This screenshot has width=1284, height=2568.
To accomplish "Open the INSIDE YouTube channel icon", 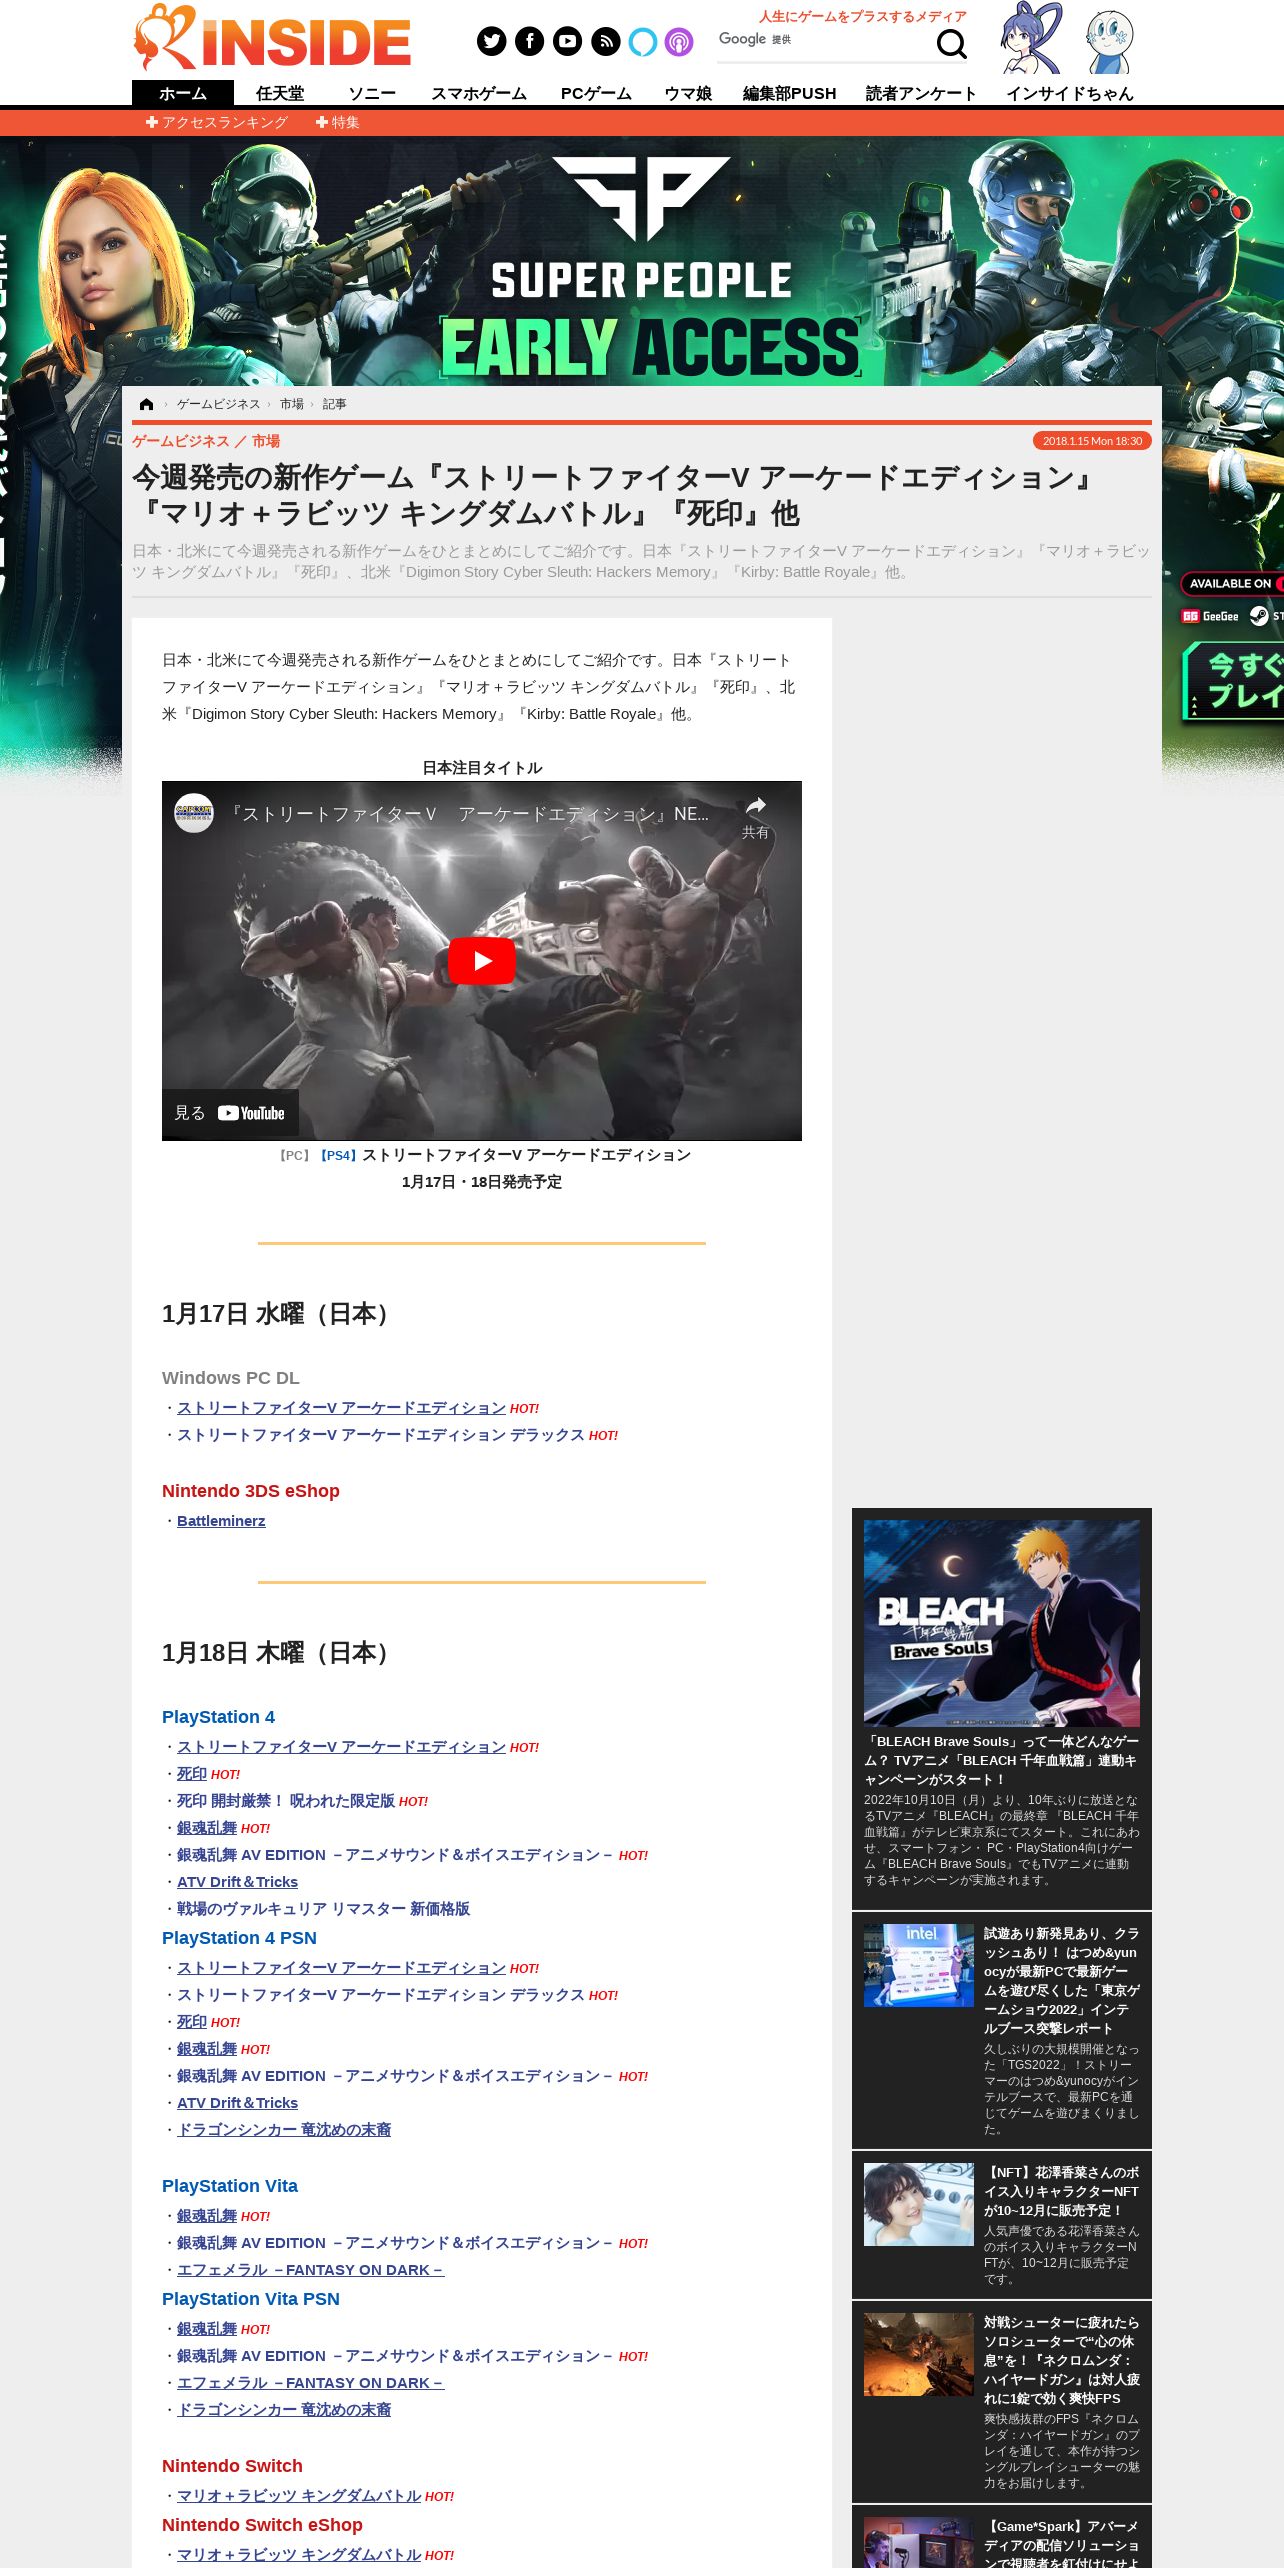I will (x=567, y=41).
